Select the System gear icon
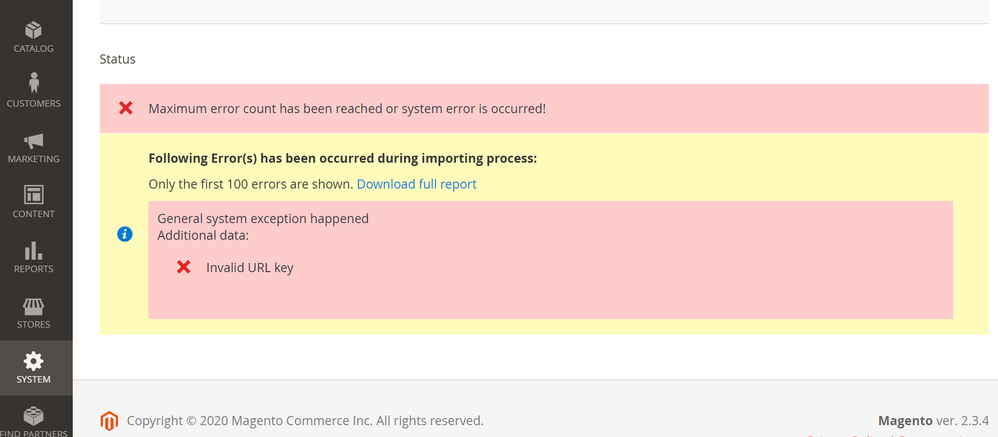This screenshot has height=437, width=998. tap(33, 361)
